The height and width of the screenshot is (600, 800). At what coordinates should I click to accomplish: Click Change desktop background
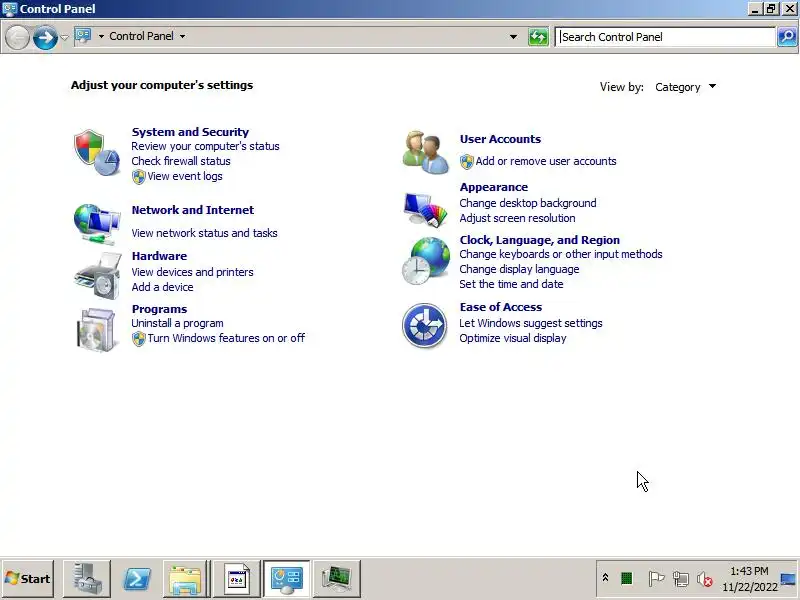[528, 203]
